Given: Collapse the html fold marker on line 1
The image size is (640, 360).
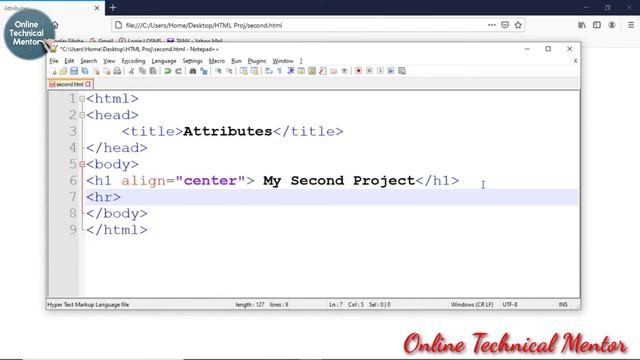Looking at the screenshot, I should point(82,99).
